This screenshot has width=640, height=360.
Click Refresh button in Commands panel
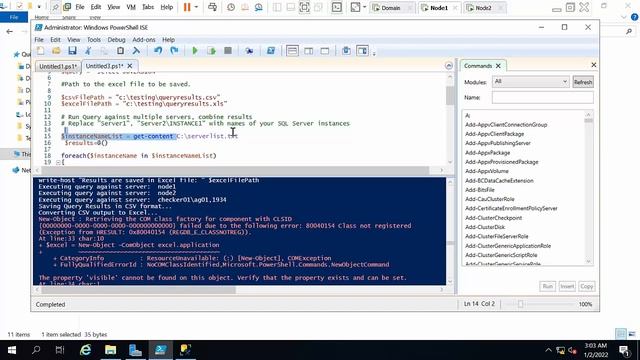pos(582,82)
